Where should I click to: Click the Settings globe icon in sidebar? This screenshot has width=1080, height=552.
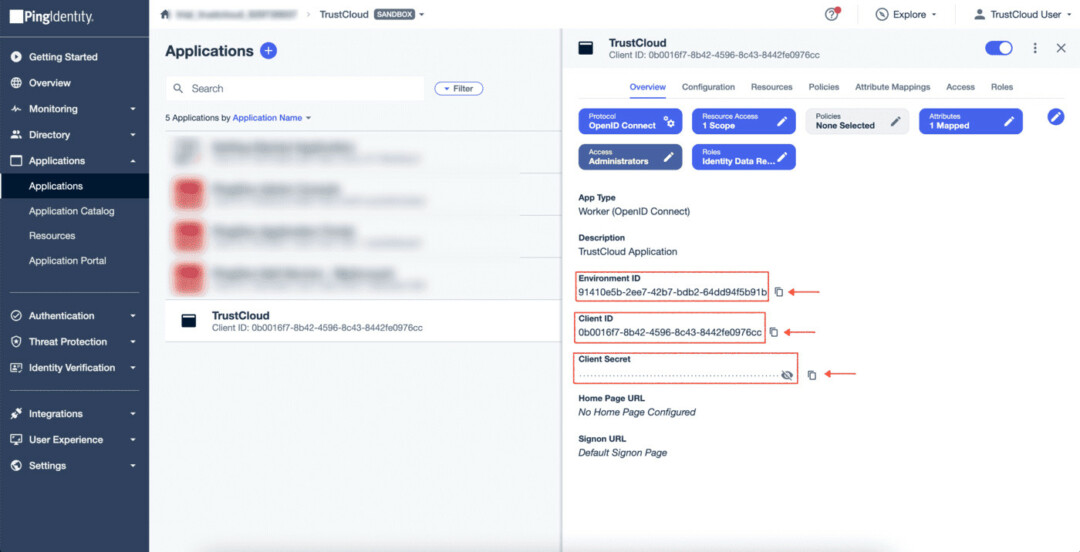[x=17, y=466]
